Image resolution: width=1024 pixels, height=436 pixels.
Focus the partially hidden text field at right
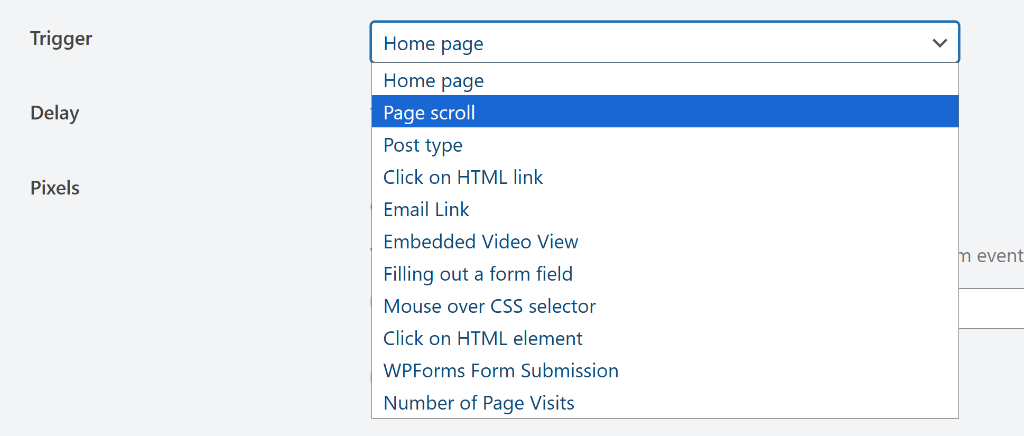click(x=990, y=308)
